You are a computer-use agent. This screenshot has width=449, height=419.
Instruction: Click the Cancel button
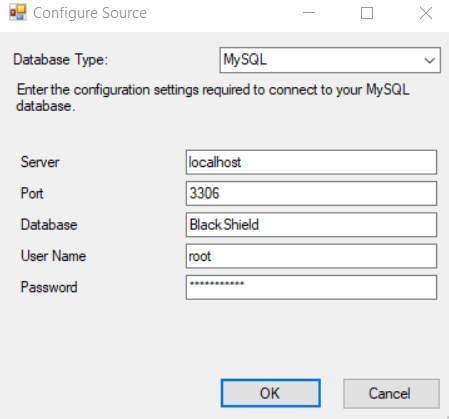tap(391, 393)
